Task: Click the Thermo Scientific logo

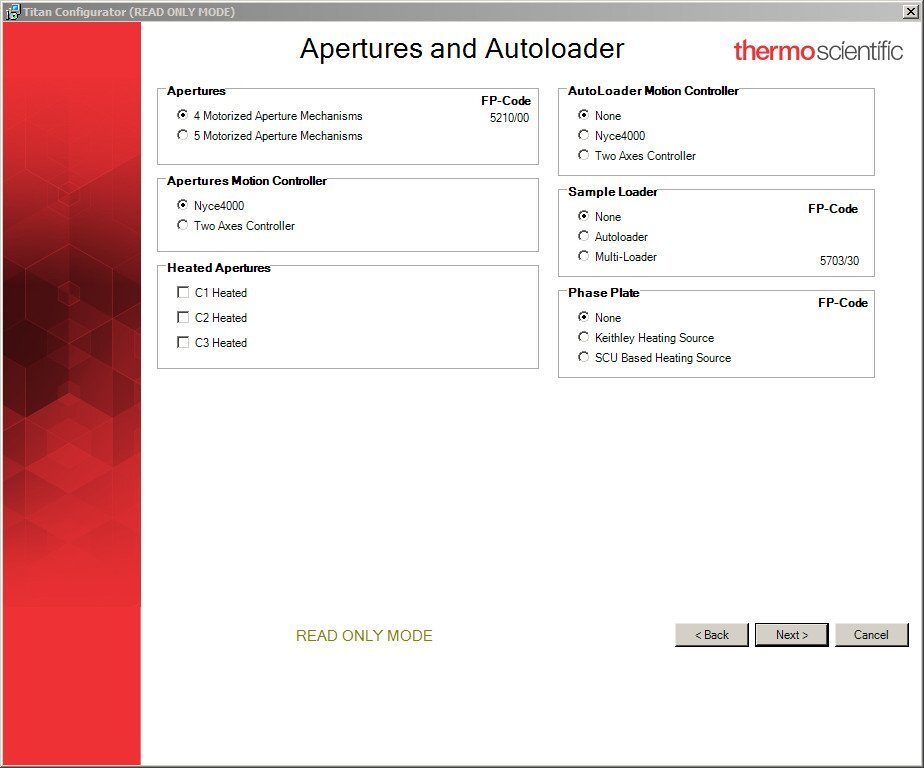Action: tap(818, 51)
